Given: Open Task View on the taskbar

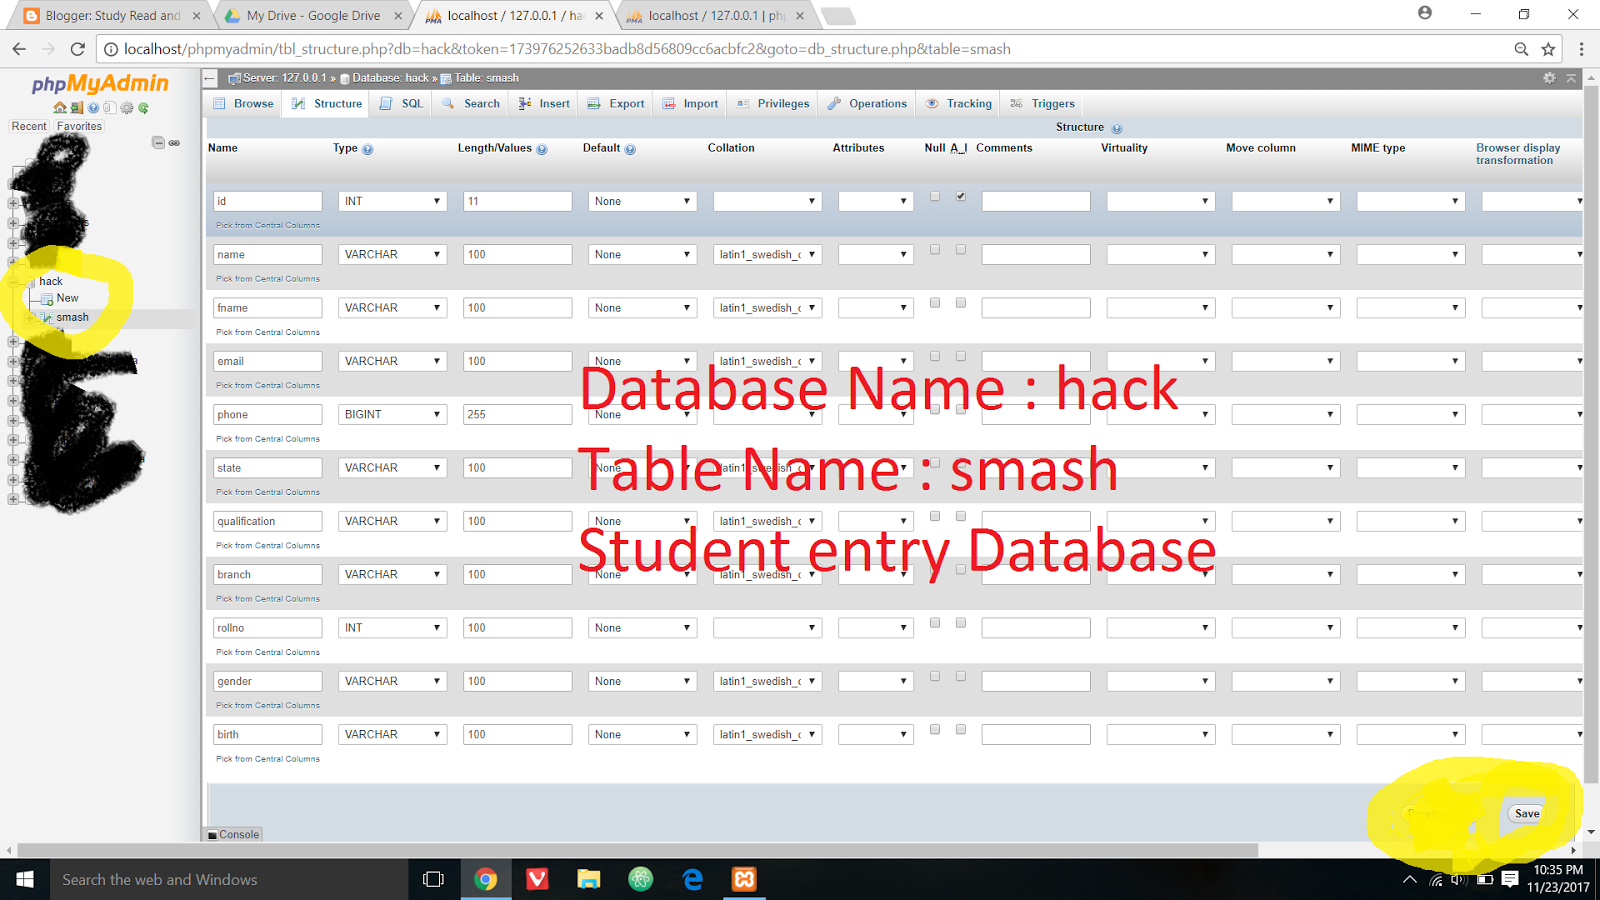Looking at the screenshot, I should click(x=433, y=879).
